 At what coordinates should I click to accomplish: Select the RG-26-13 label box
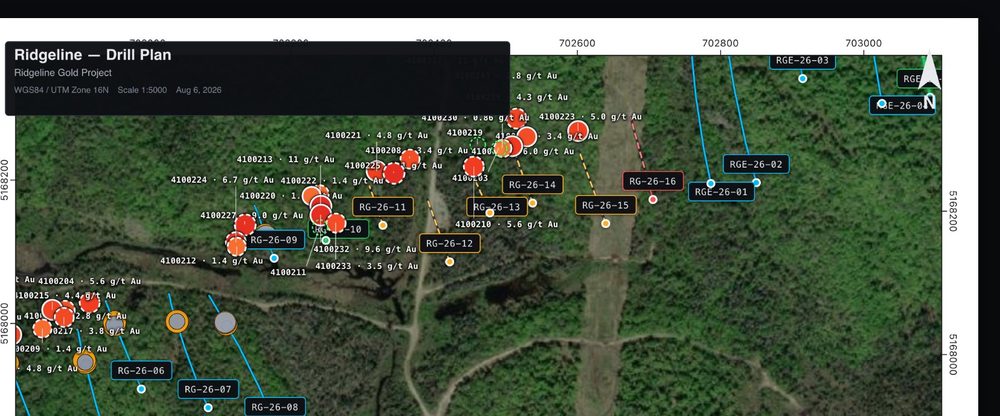[497, 207]
